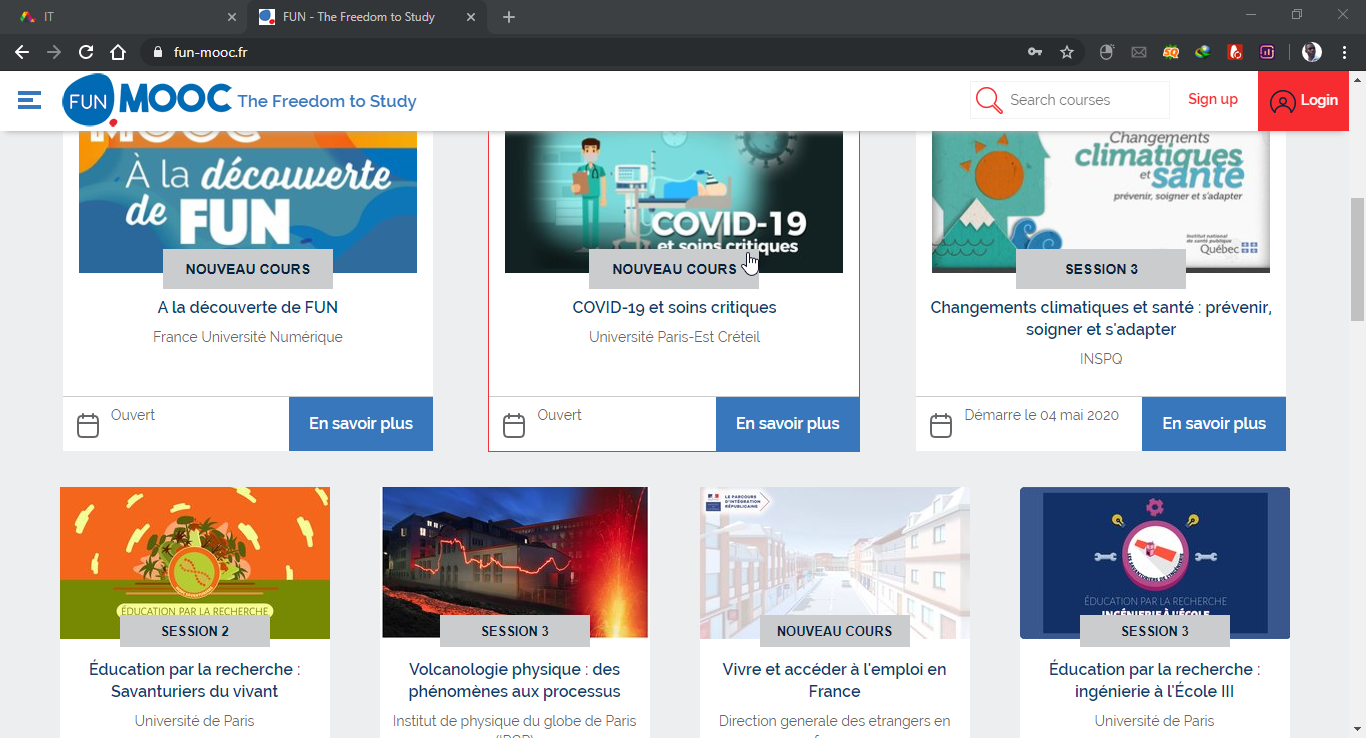Click En savoir plus for Changements climatiques
The height and width of the screenshot is (738, 1366).
1214,424
